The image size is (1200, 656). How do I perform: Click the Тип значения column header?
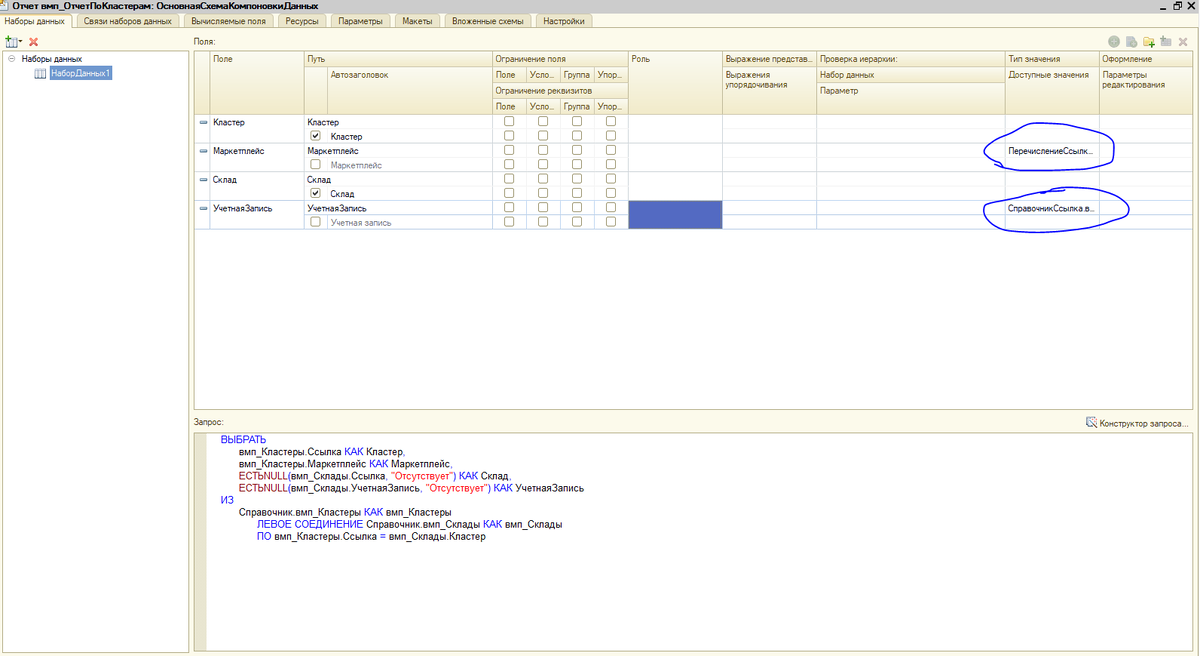(x=1052, y=59)
